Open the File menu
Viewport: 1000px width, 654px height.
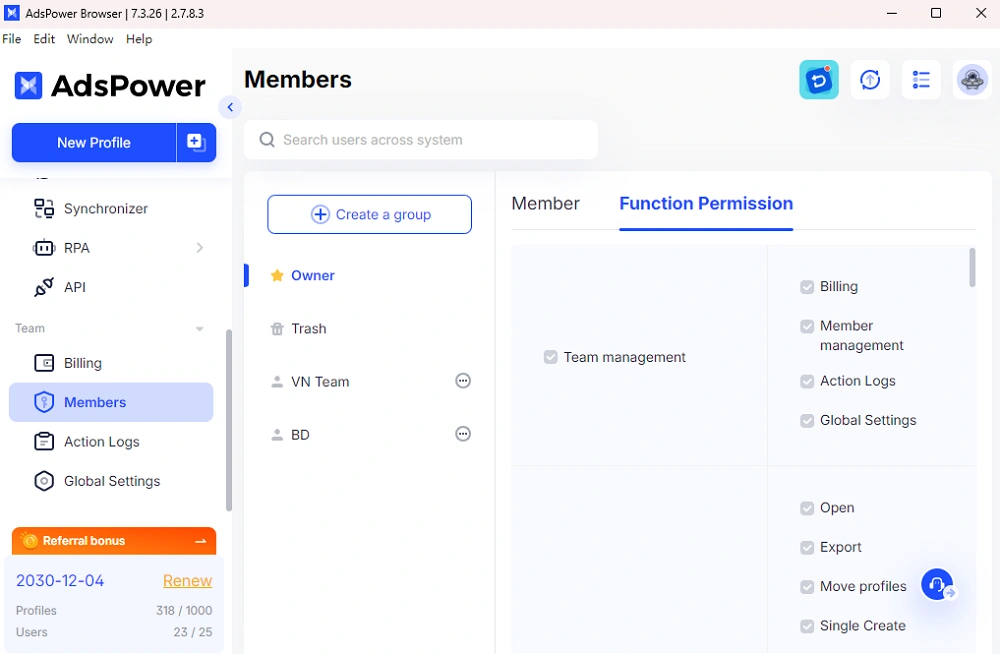point(11,39)
